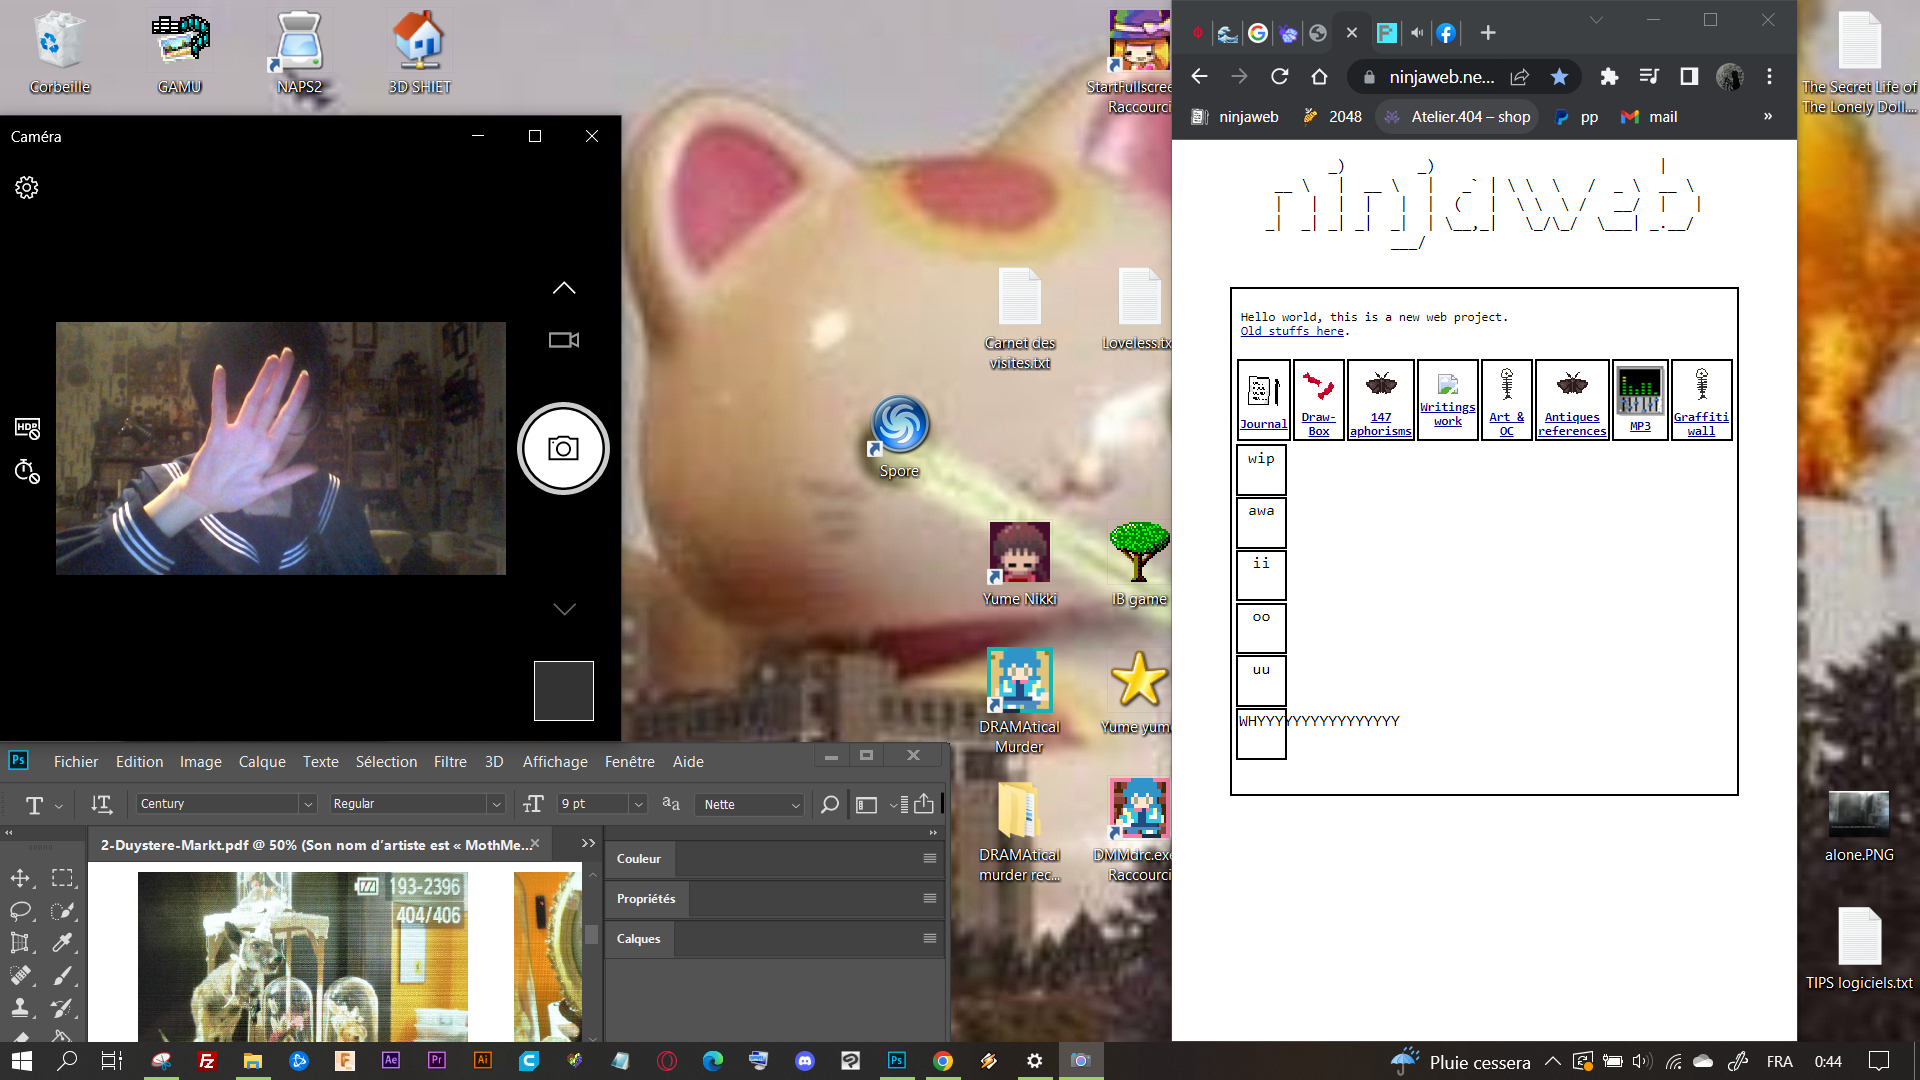This screenshot has height=1080, width=1920.
Task: Select the Crop tool in Photoshop
Action: pyautogui.click(x=20, y=943)
